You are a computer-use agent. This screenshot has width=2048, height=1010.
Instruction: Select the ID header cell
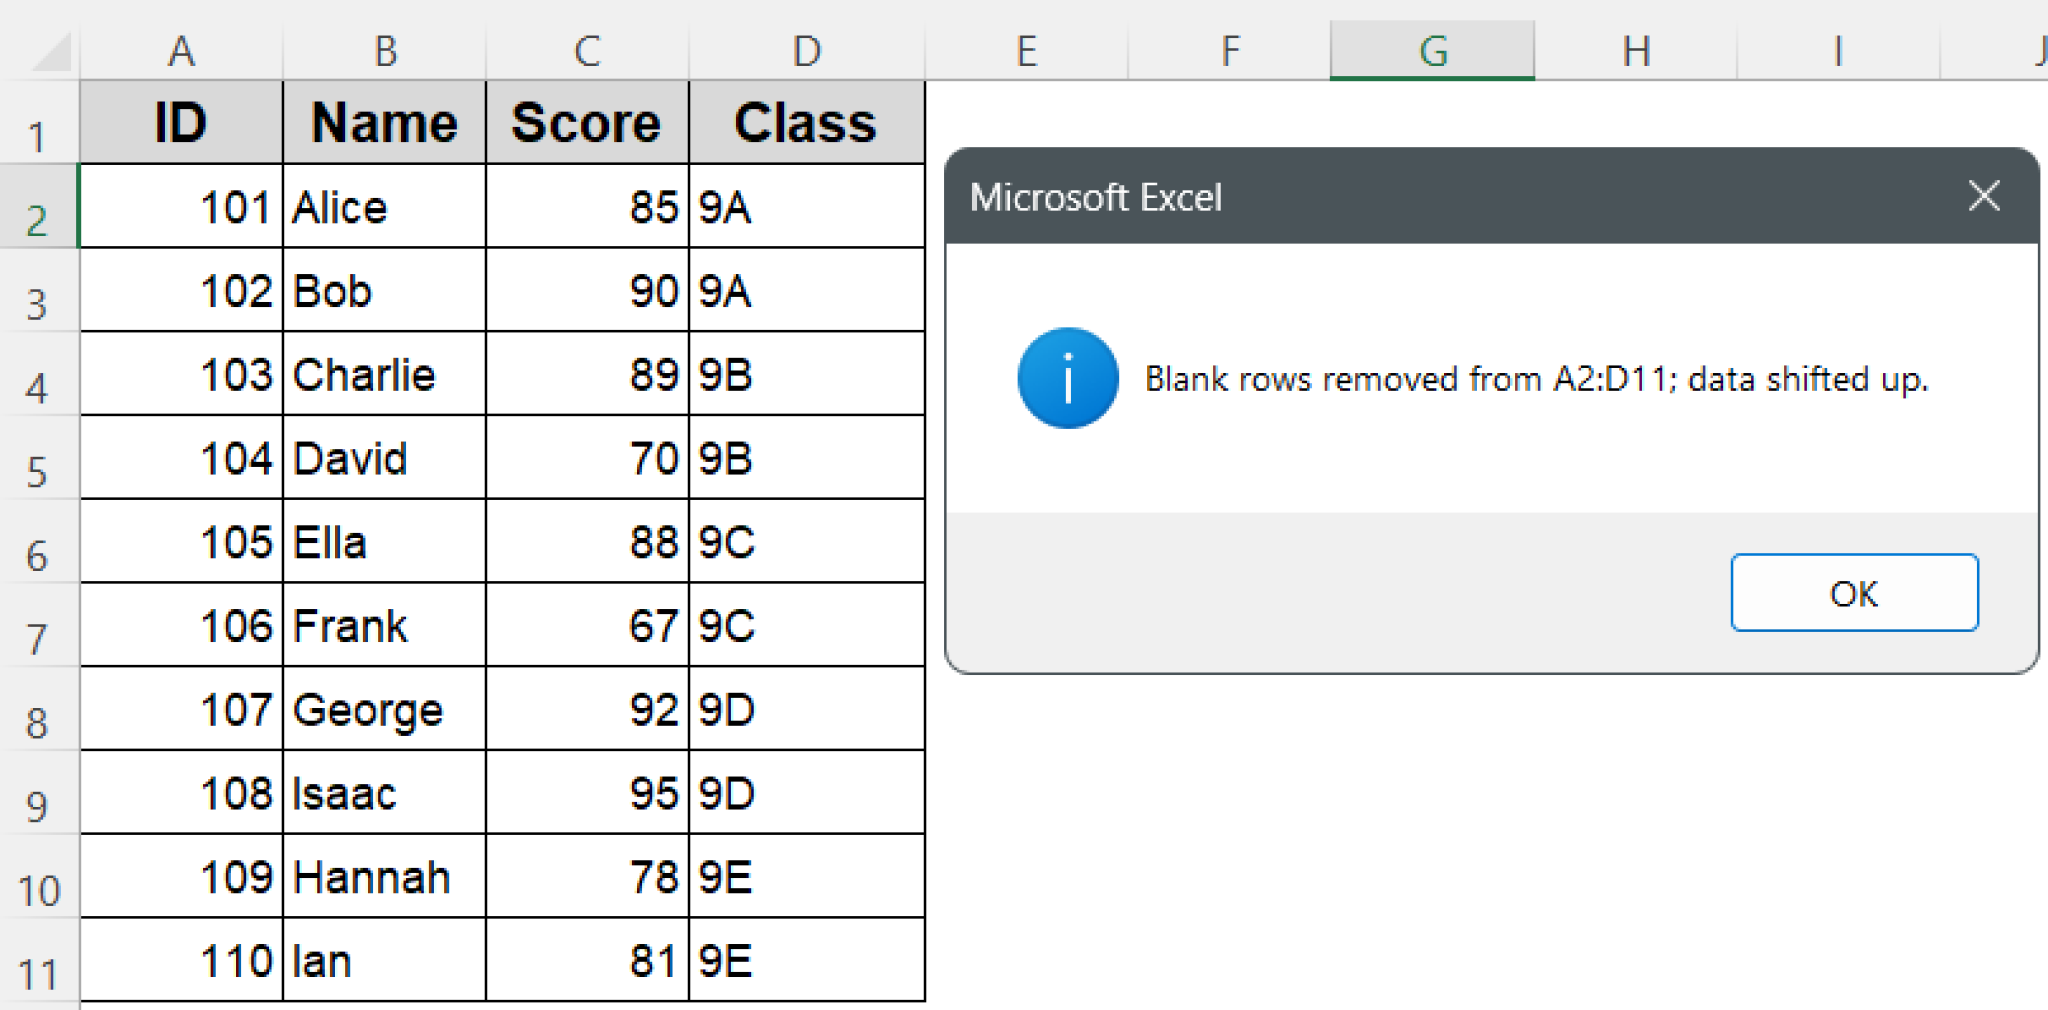click(181, 121)
